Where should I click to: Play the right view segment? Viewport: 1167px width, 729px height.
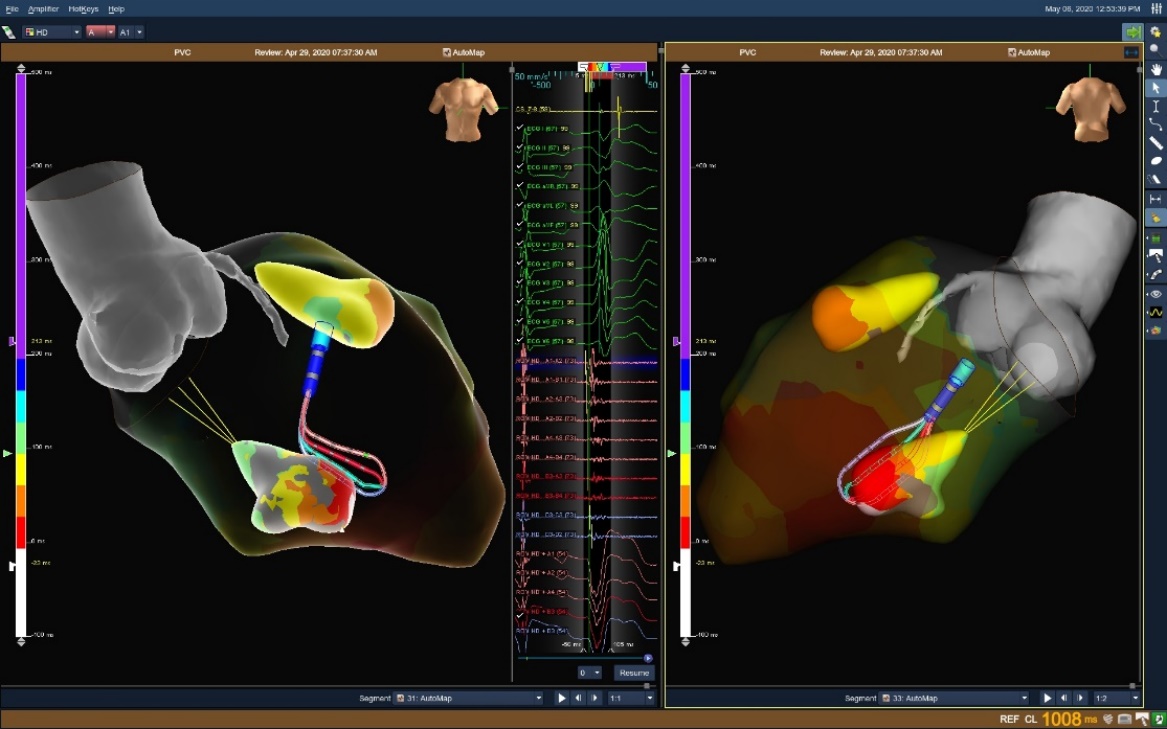[x=1047, y=698]
